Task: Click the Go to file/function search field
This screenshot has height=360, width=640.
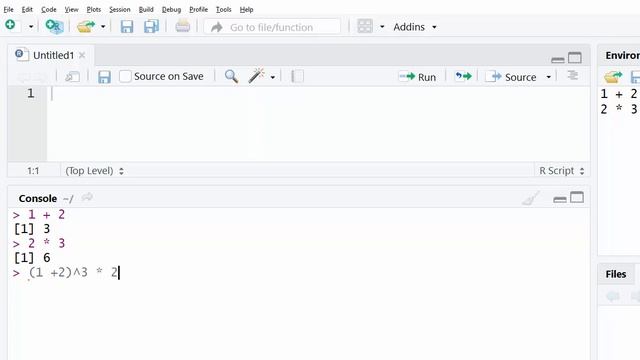Action: (x=272, y=27)
